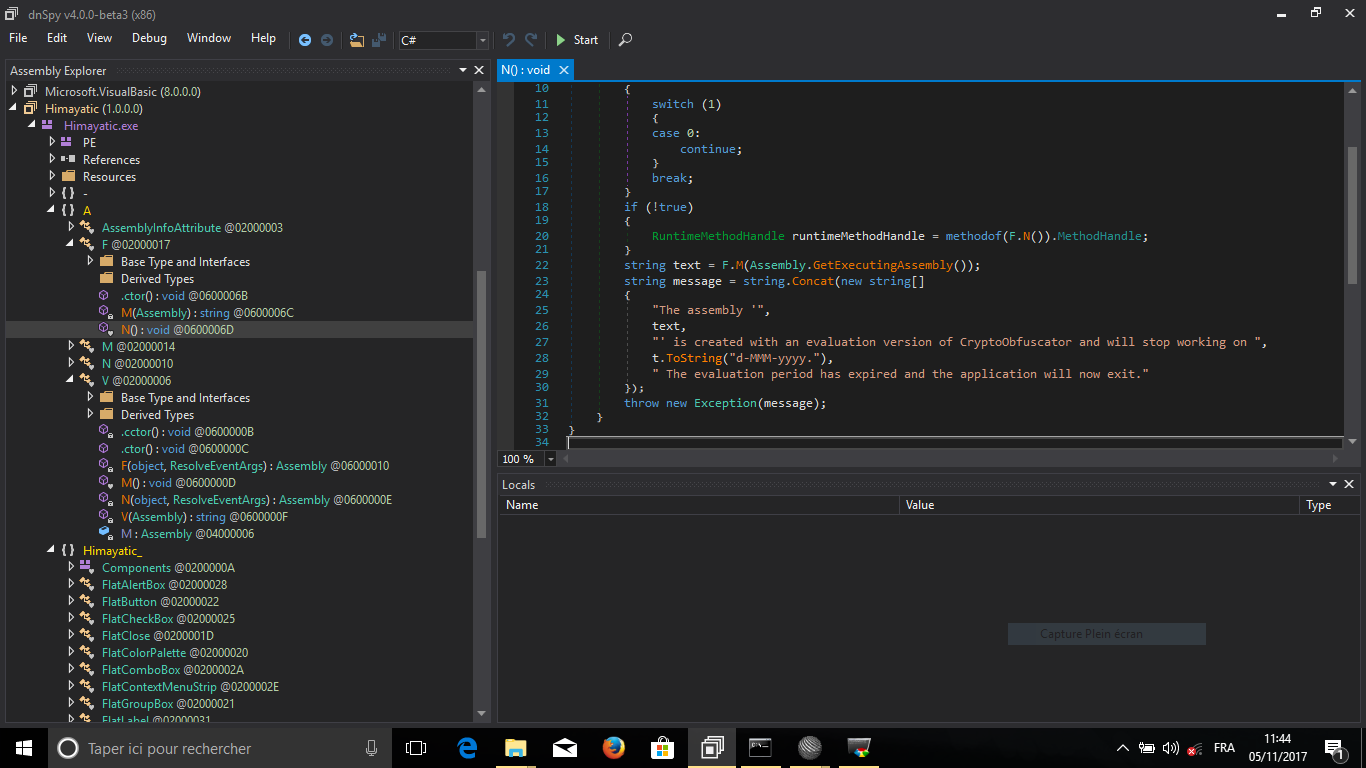The image size is (1366, 768).
Task: Open the Window menu
Action: pyautogui.click(x=209, y=38)
